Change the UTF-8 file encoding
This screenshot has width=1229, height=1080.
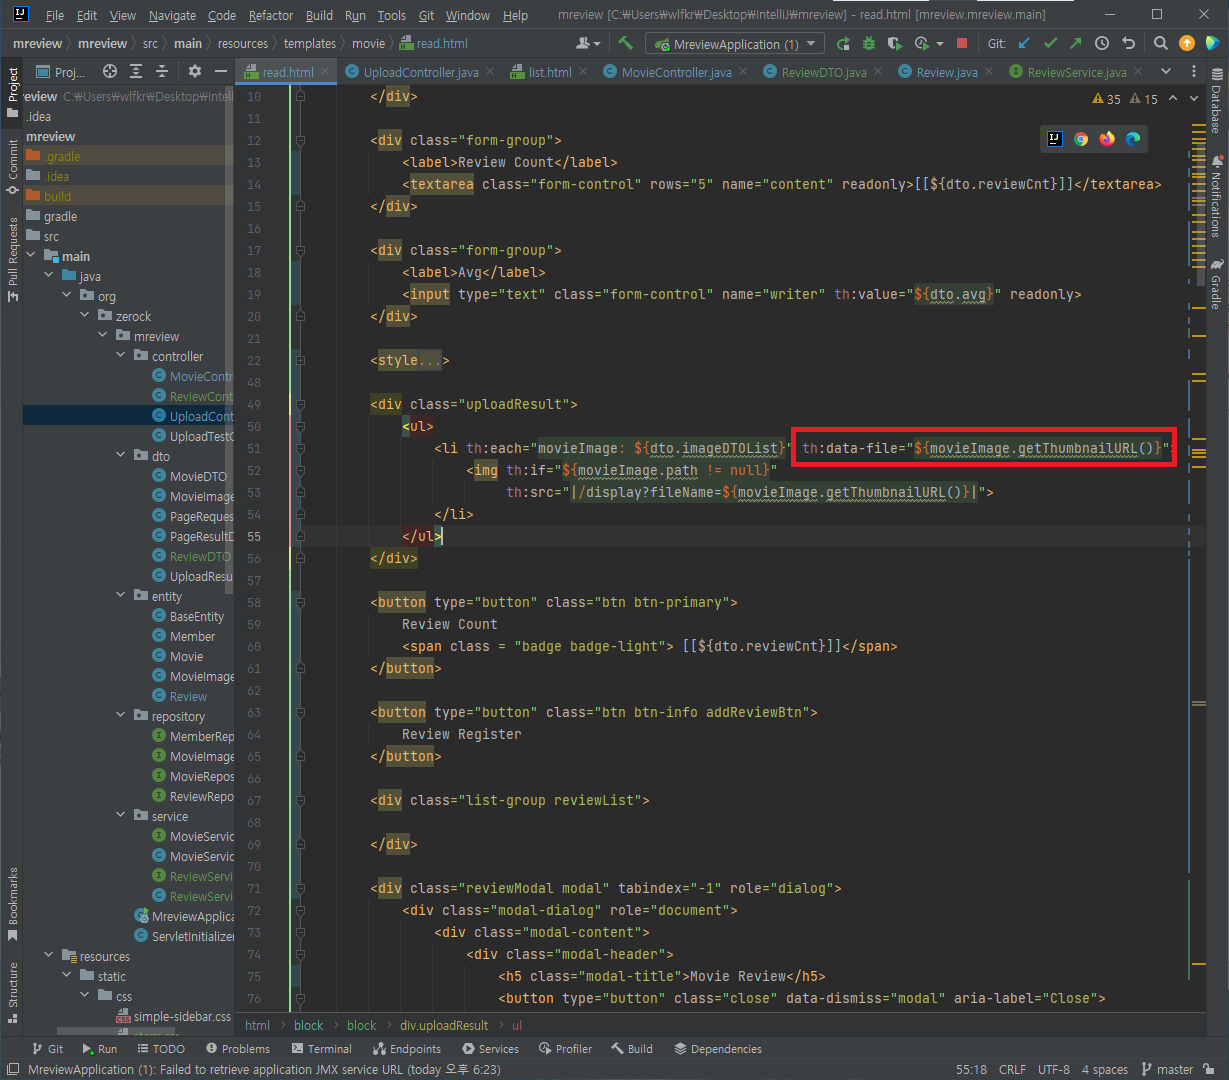click(1053, 1069)
